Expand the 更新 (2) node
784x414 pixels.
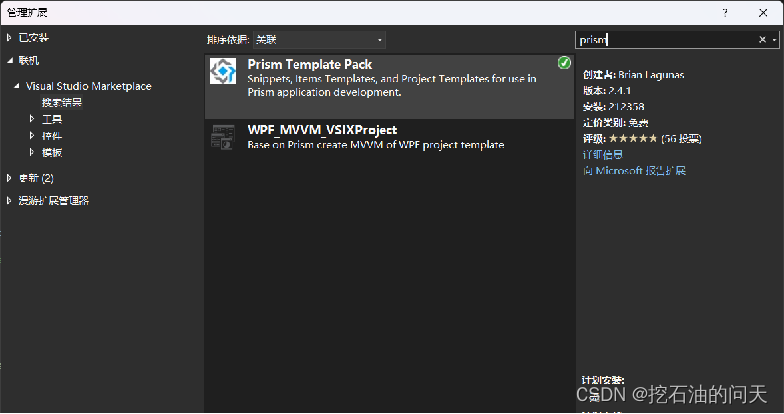9,178
